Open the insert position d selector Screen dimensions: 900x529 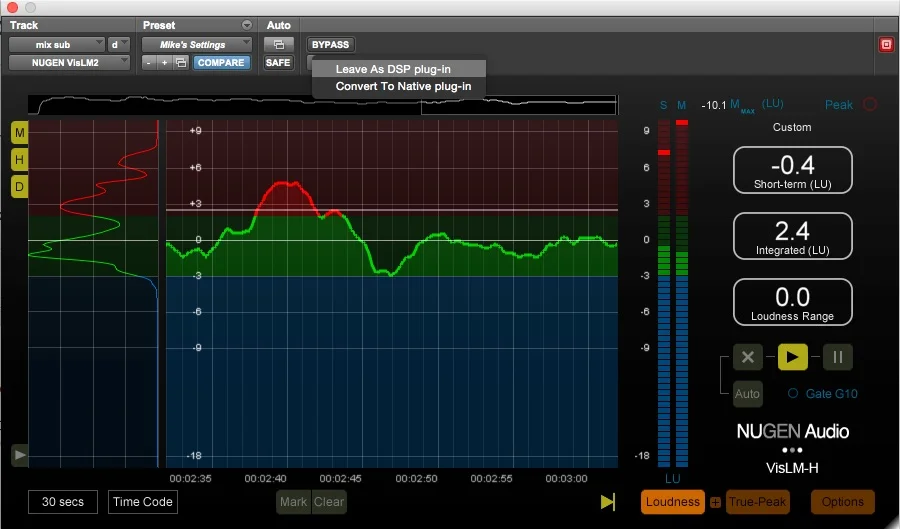coord(119,45)
